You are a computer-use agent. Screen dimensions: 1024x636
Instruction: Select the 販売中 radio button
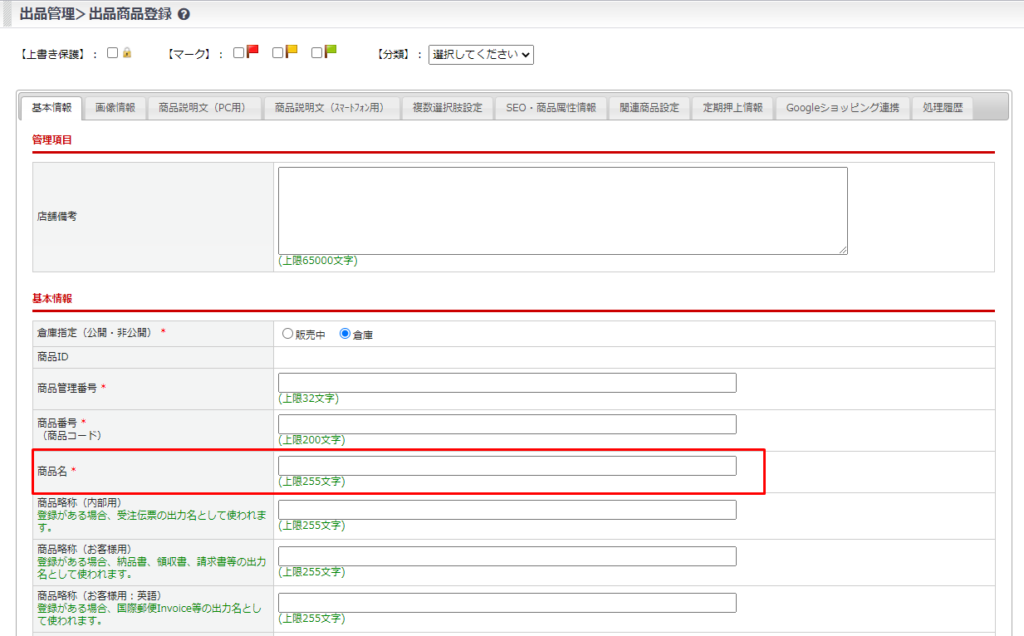click(287, 334)
